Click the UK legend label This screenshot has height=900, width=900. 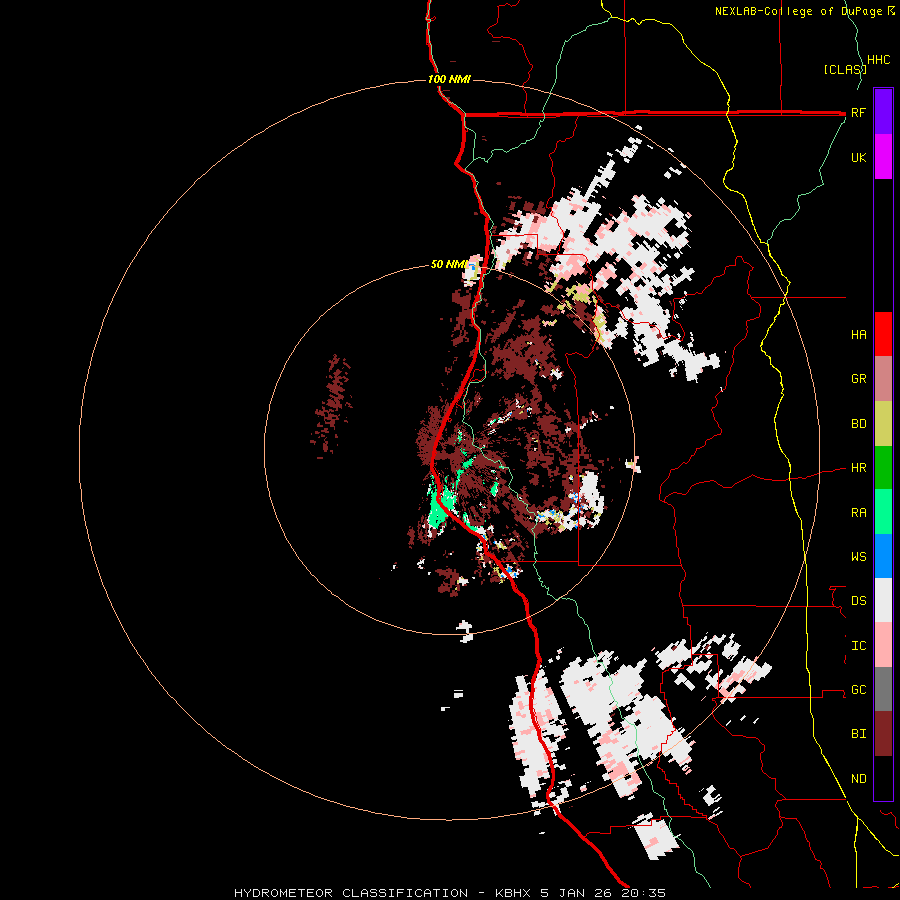point(858,157)
